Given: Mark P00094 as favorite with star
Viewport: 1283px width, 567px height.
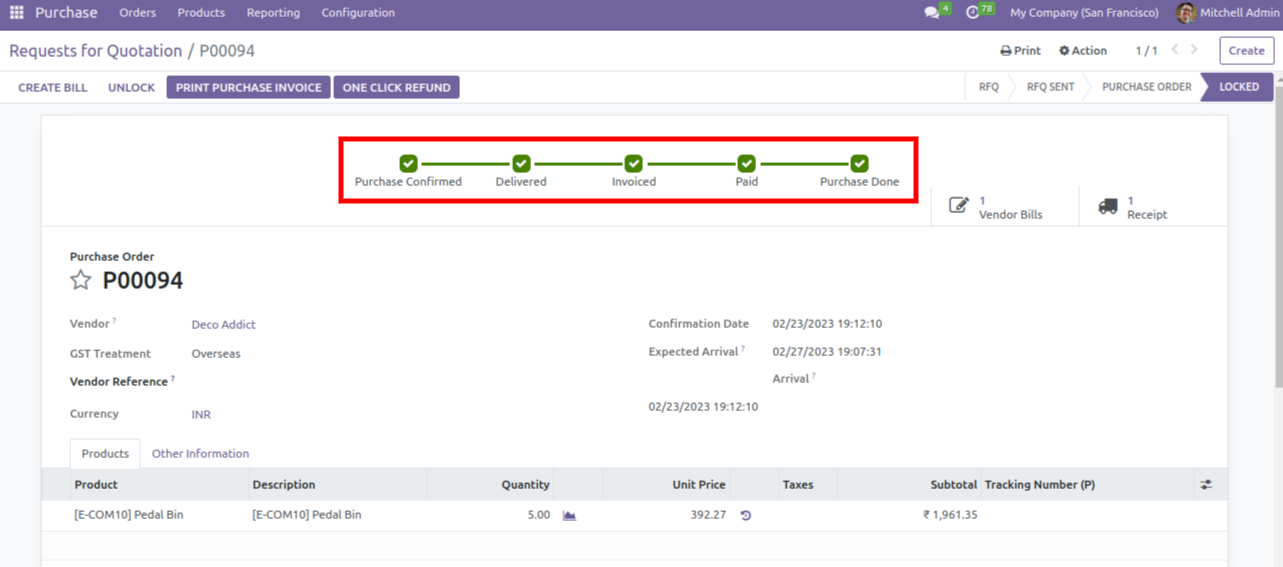Looking at the screenshot, I should [x=81, y=280].
